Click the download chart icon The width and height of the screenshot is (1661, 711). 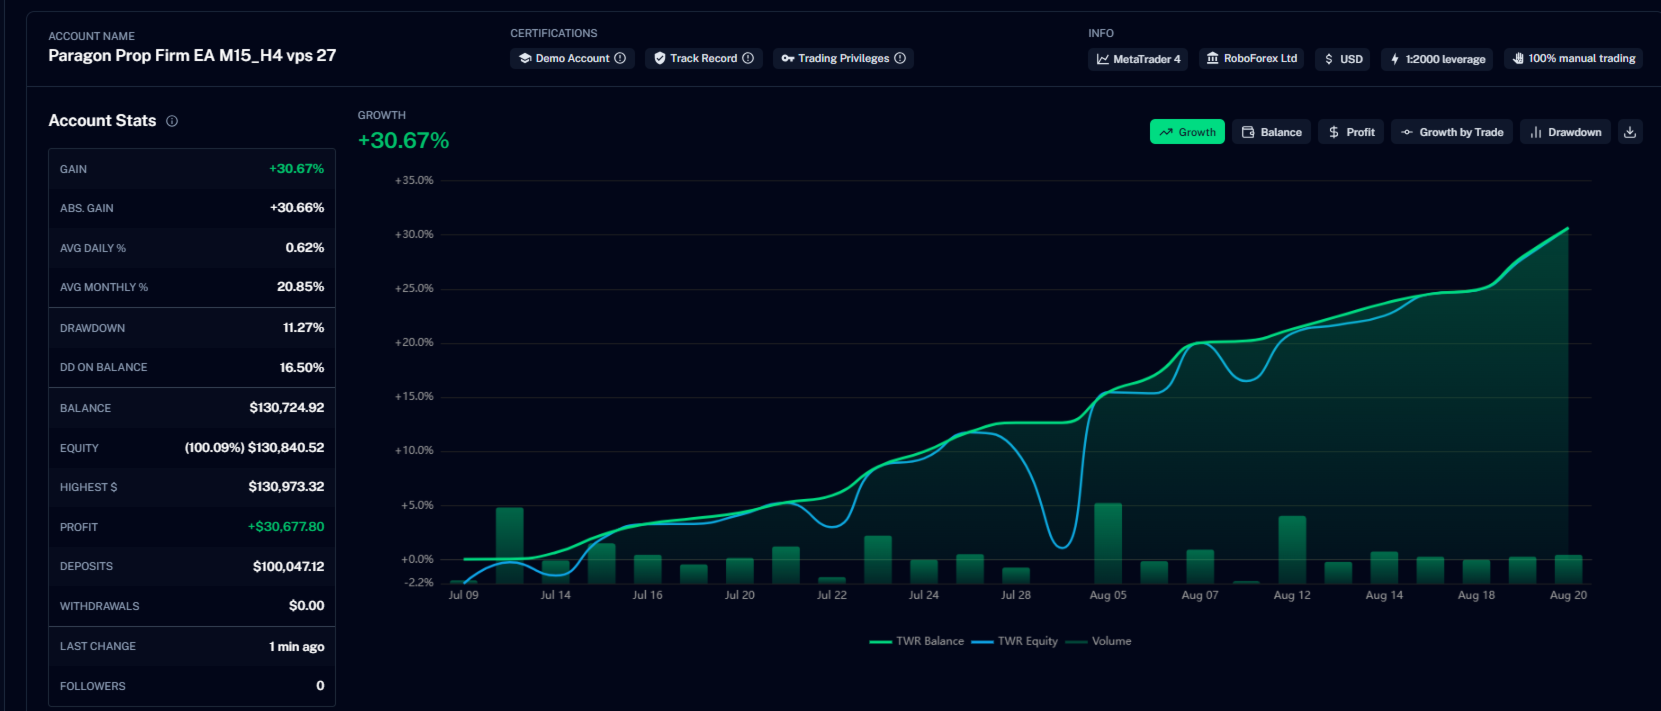click(1630, 132)
